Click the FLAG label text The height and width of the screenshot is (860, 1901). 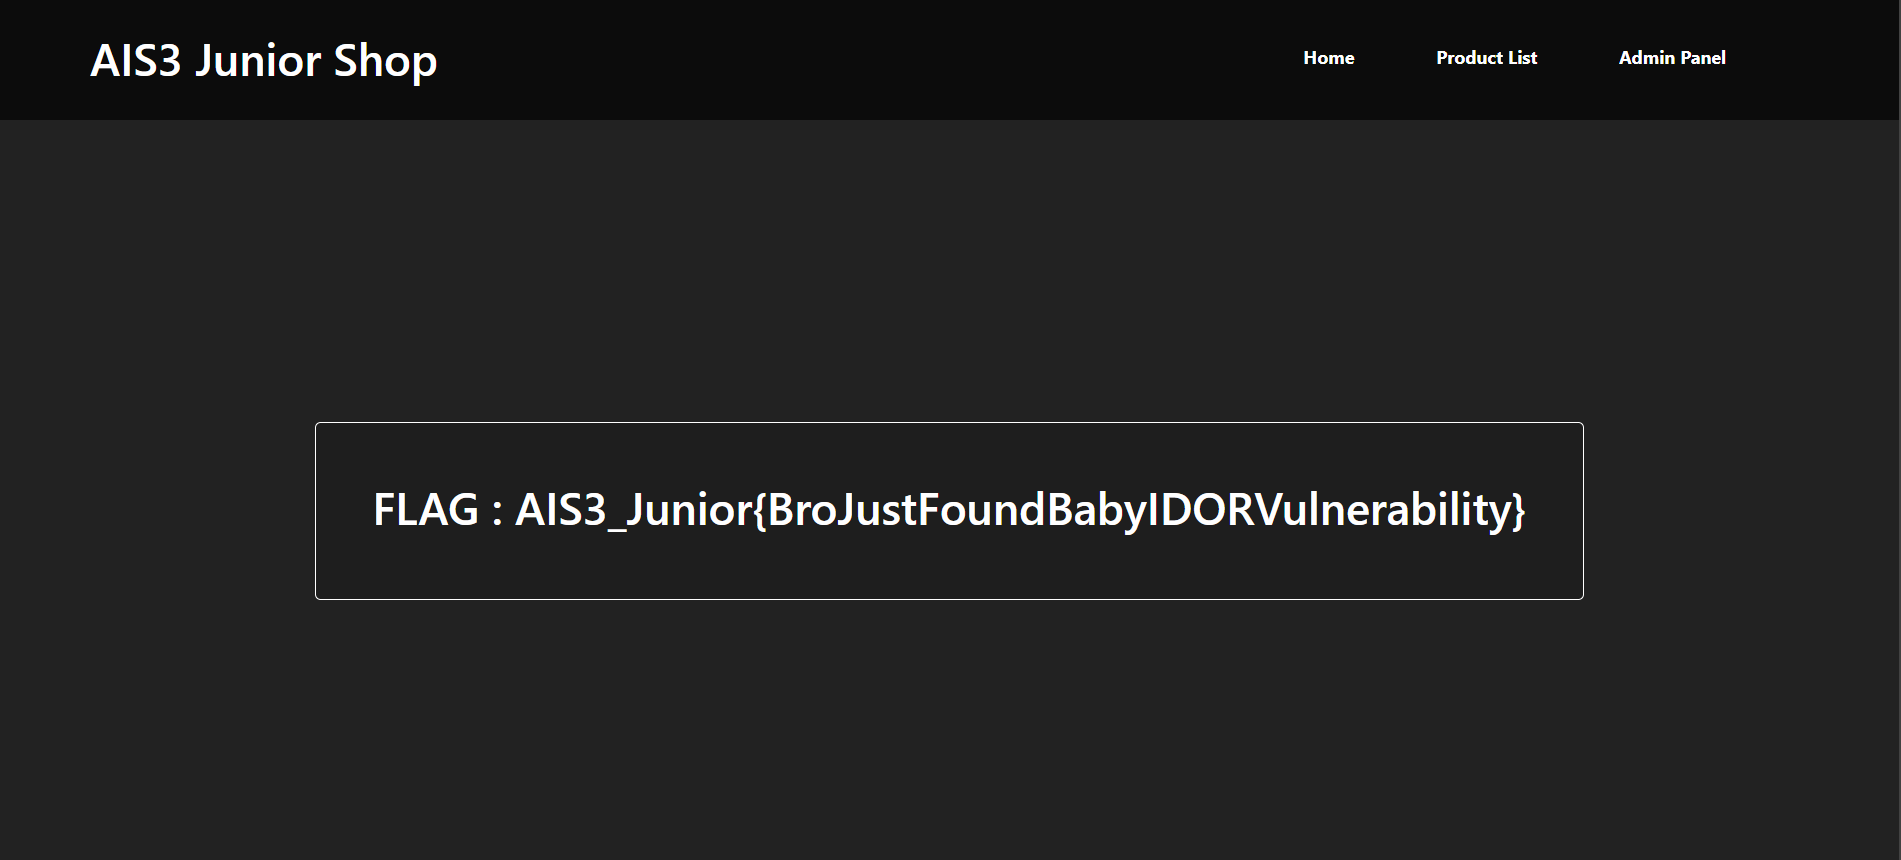425,510
